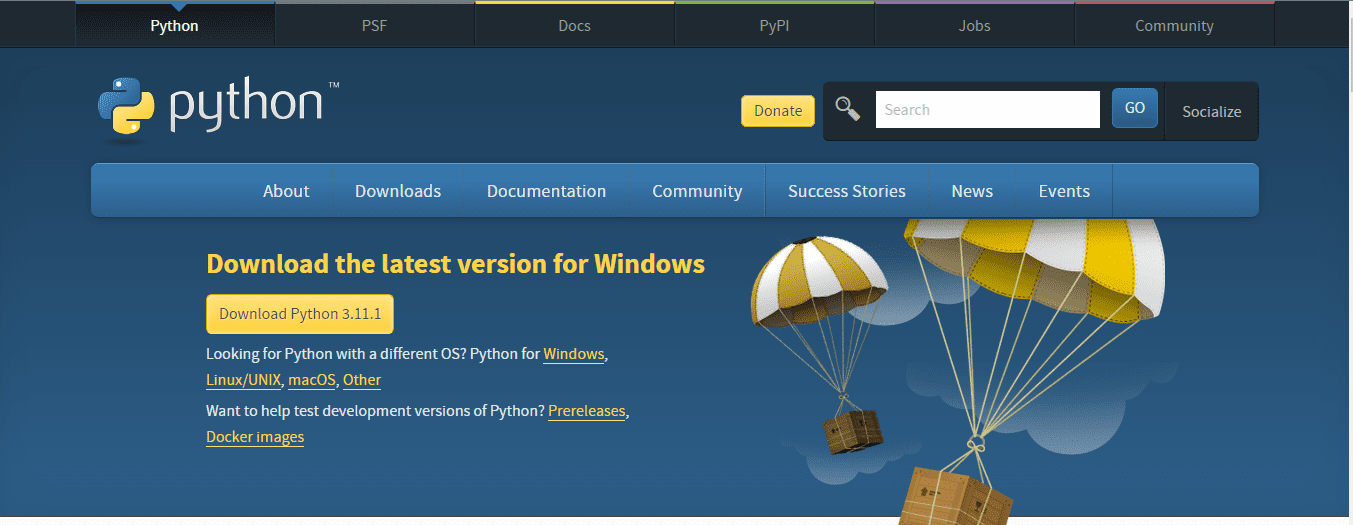Screen dimensions: 1353x525
Task: Click into the Search input field
Action: click(988, 109)
